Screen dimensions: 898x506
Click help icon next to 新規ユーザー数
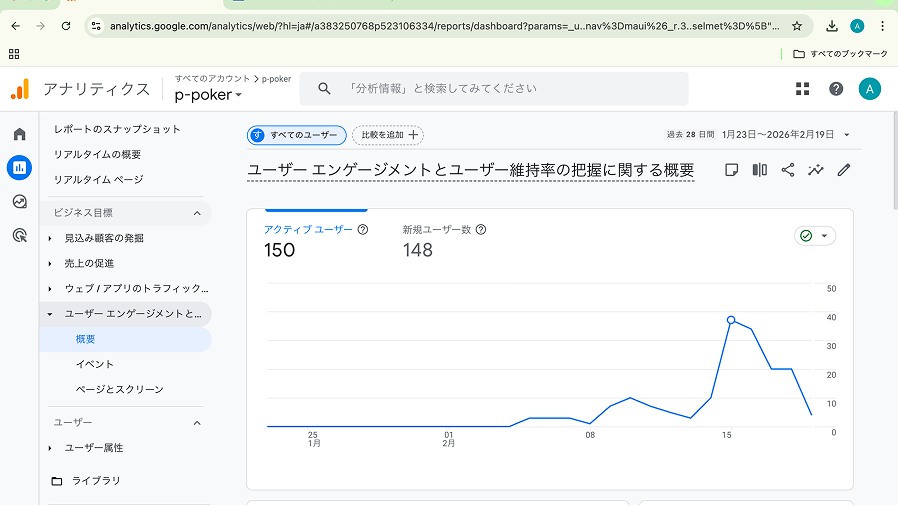coord(481,230)
